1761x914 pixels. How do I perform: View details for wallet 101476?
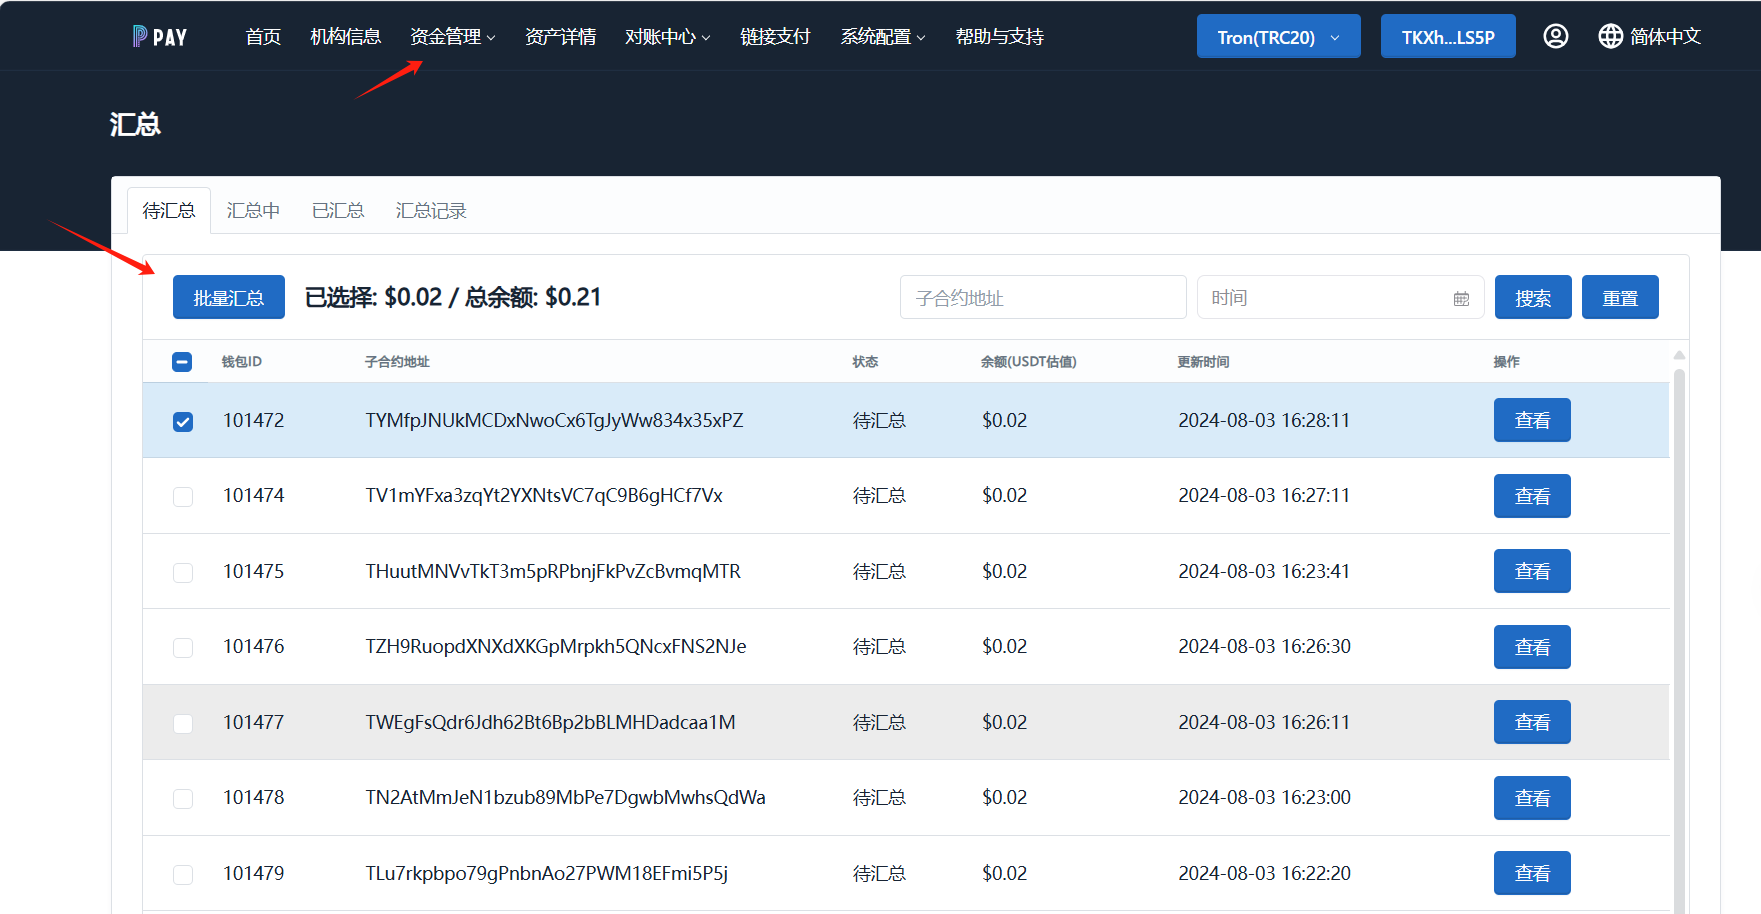pyautogui.click(x=1532, y=647)
